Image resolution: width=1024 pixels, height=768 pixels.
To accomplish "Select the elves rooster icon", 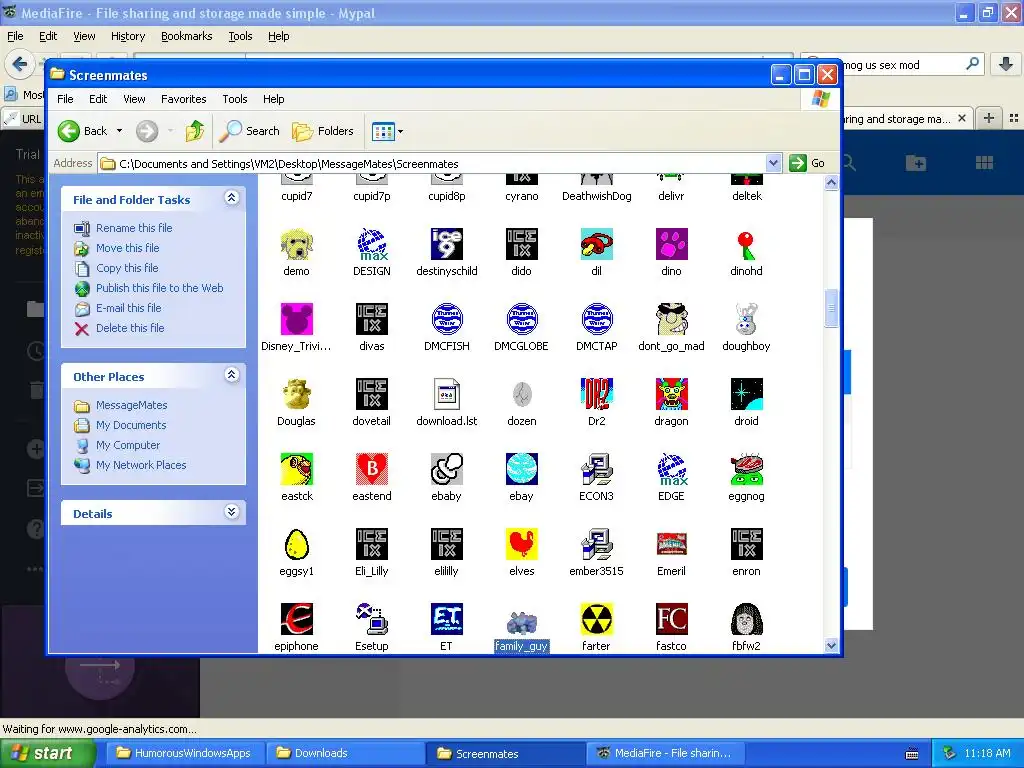I will (x=522, y=545).
